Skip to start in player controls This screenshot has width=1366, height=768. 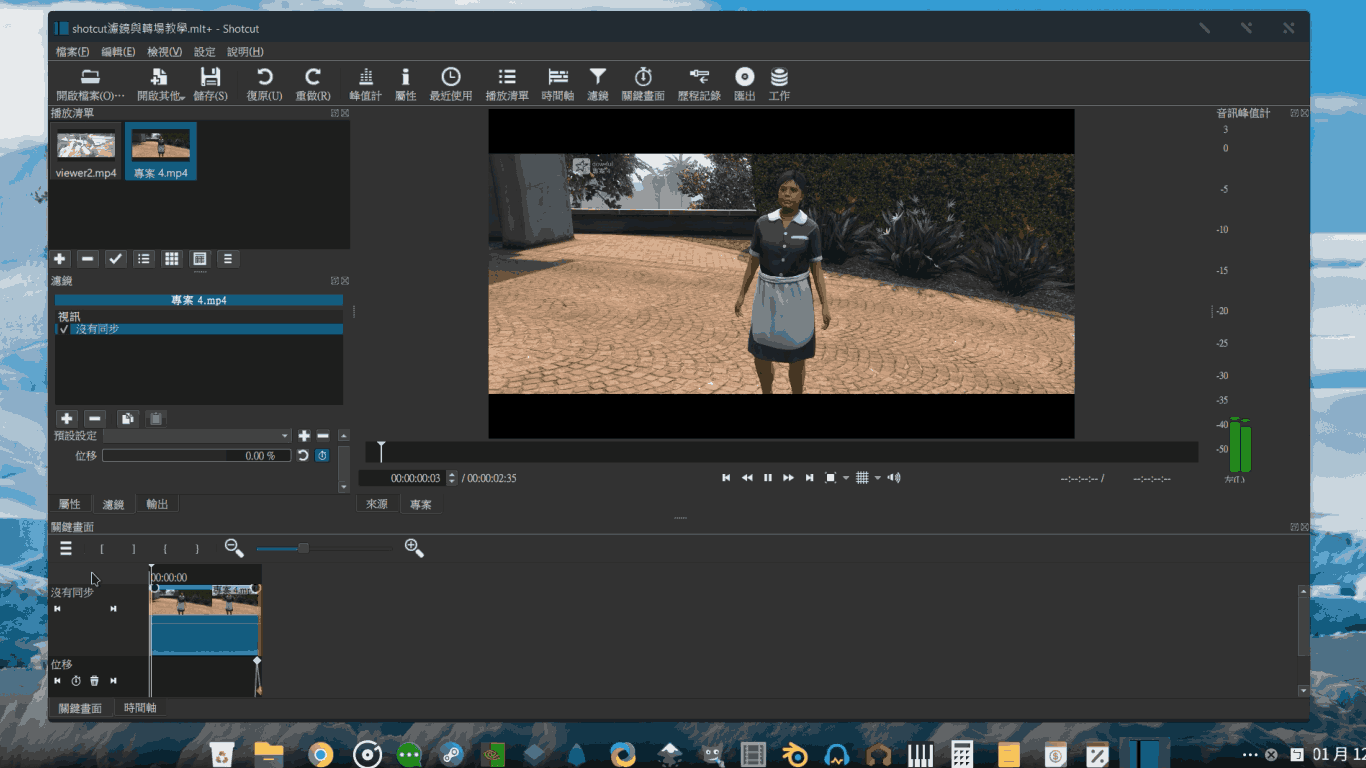coord(726,478)
